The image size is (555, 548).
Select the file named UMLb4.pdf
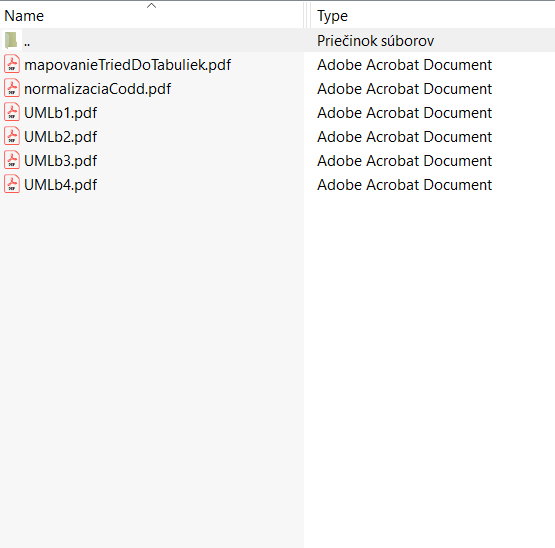pos(61,185)
